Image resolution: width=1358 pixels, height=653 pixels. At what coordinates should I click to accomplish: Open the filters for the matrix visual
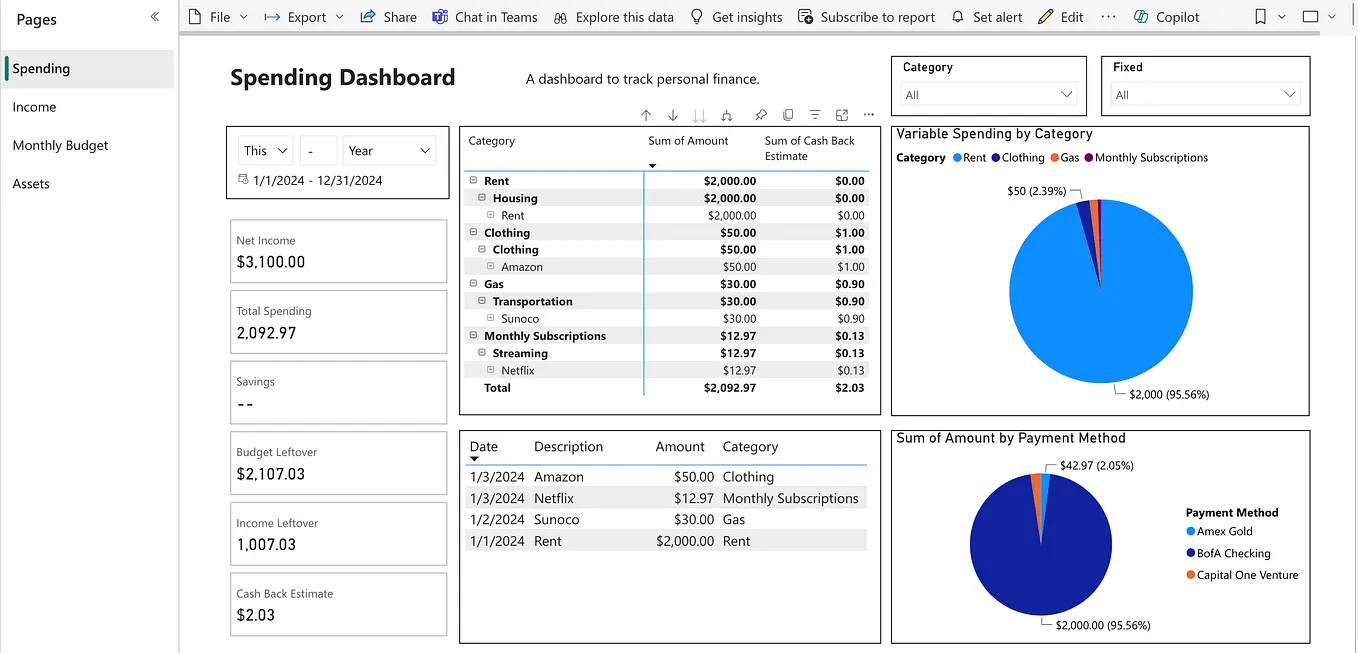pyautogui.click(x=814, y=115)
